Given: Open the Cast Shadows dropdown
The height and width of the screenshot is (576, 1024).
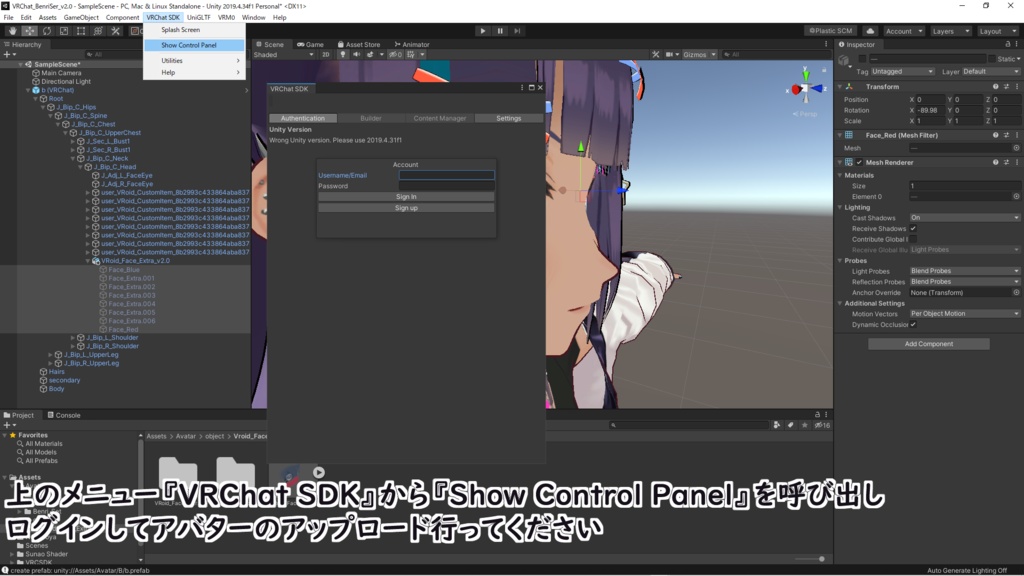Looking at the screenshot, I should coord(963,217).
